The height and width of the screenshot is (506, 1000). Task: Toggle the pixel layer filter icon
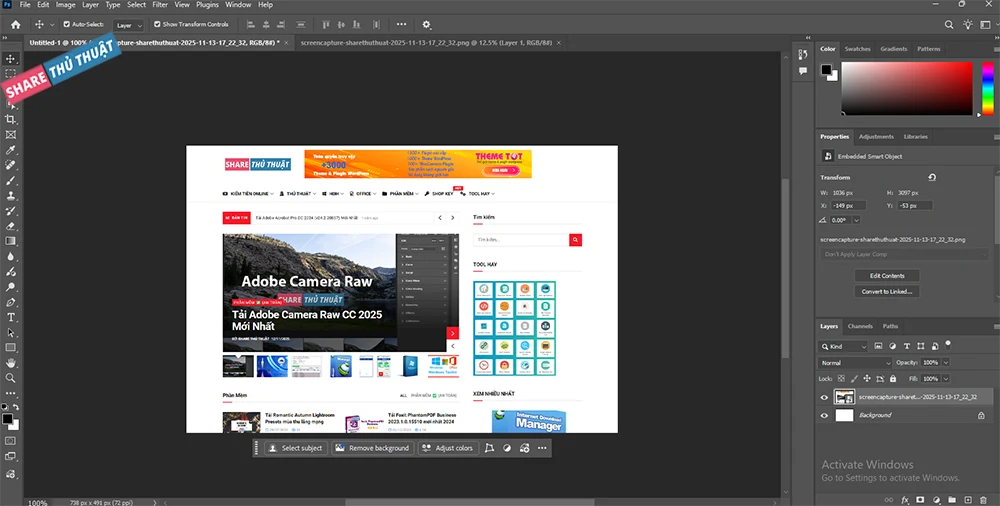coord(878,346)
